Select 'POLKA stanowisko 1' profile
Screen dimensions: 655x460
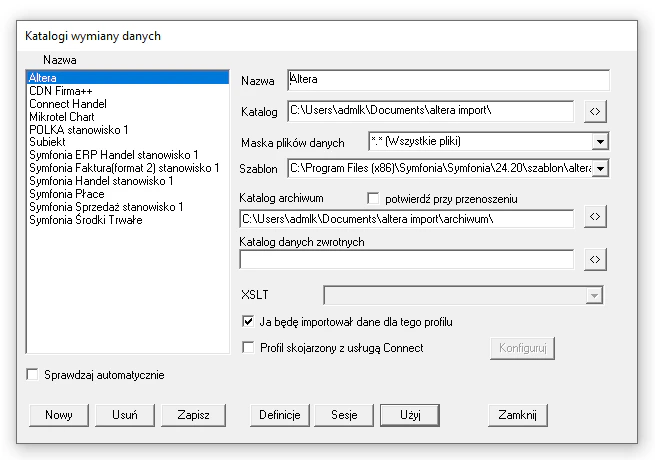[128, 130]
